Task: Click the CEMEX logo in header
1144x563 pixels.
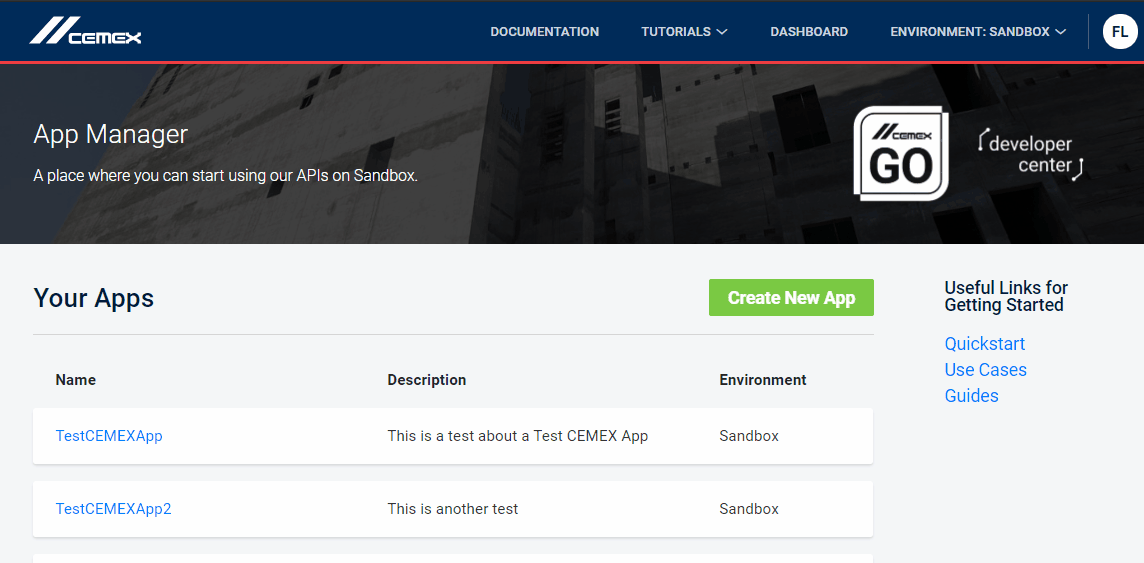Action: (x=85, y=31)
